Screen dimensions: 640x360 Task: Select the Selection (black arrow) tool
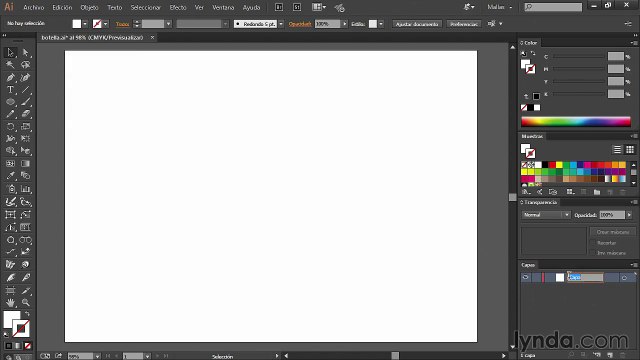[x=10, y=52]
